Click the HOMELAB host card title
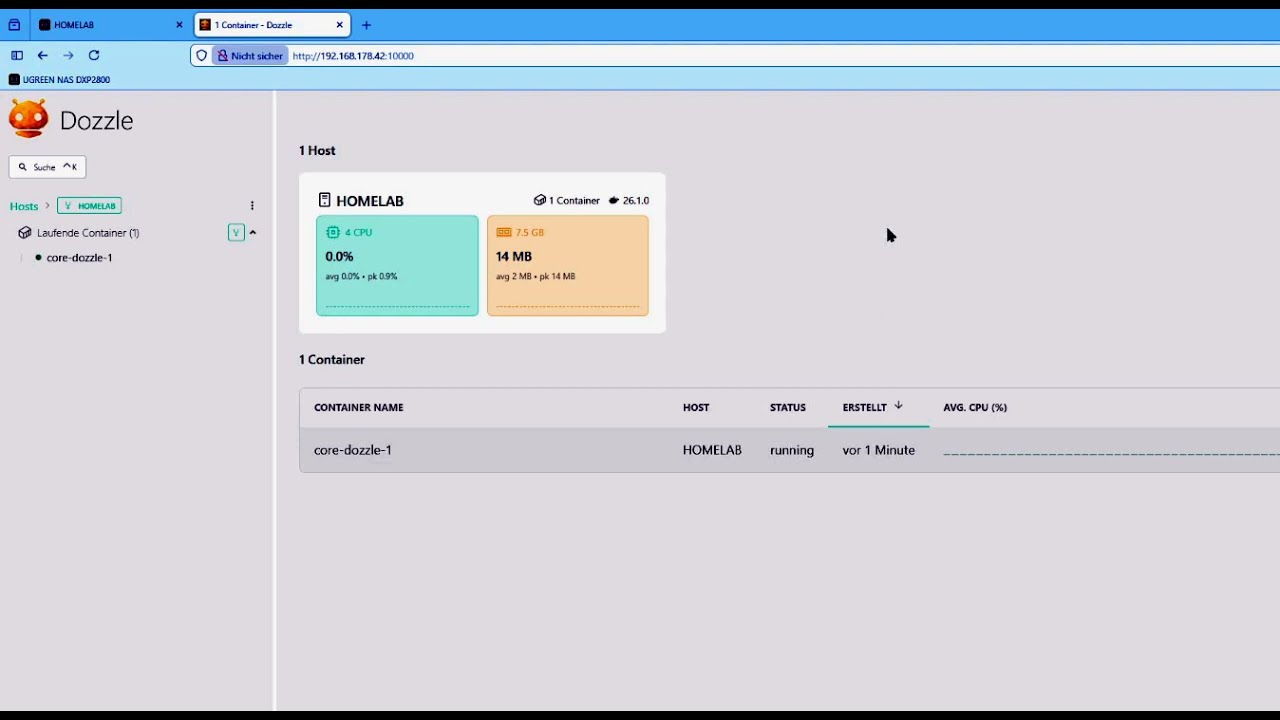Image resolution: width=1280 pixels, height=720 pixels. (370, 201)
